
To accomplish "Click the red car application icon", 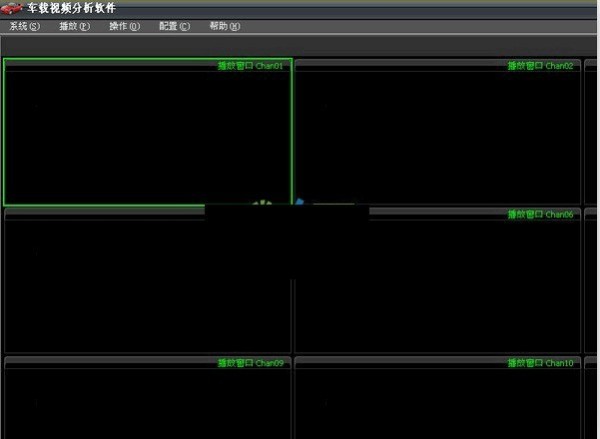I will tap(12, 8).
